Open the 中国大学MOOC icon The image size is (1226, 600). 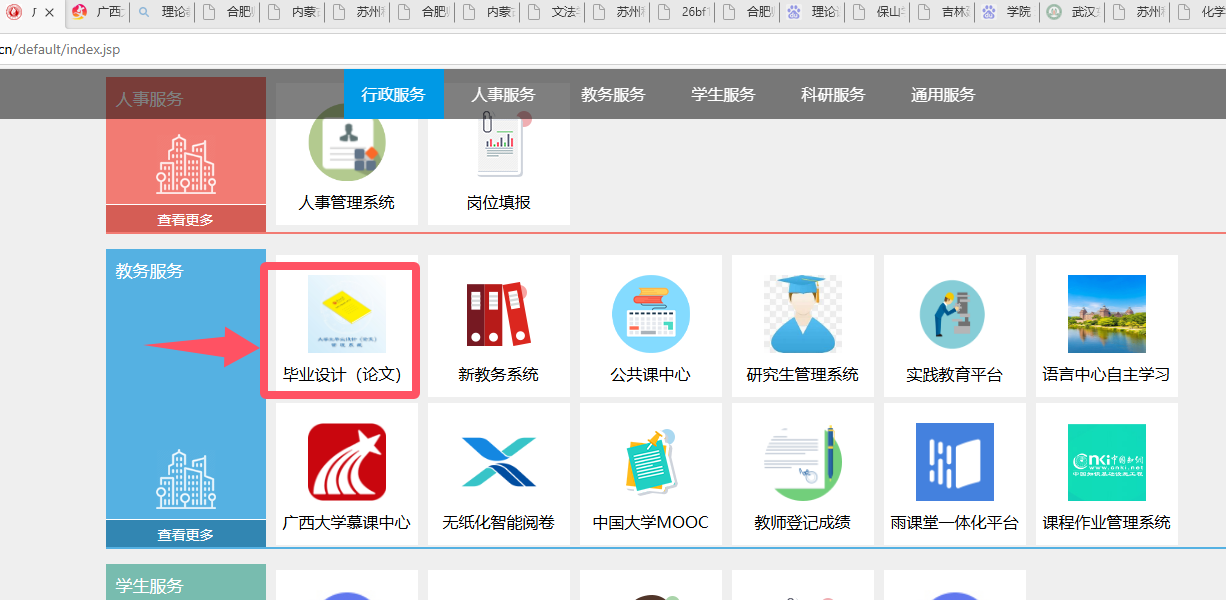(x=650, y=462)
